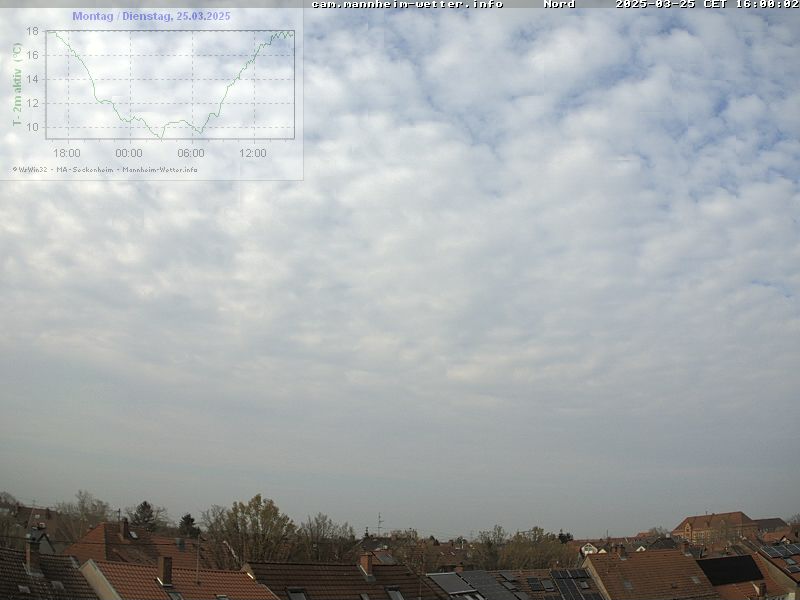Click the 06:00 time axis label
The image size is (800, 600).
[x=191, y=153]
